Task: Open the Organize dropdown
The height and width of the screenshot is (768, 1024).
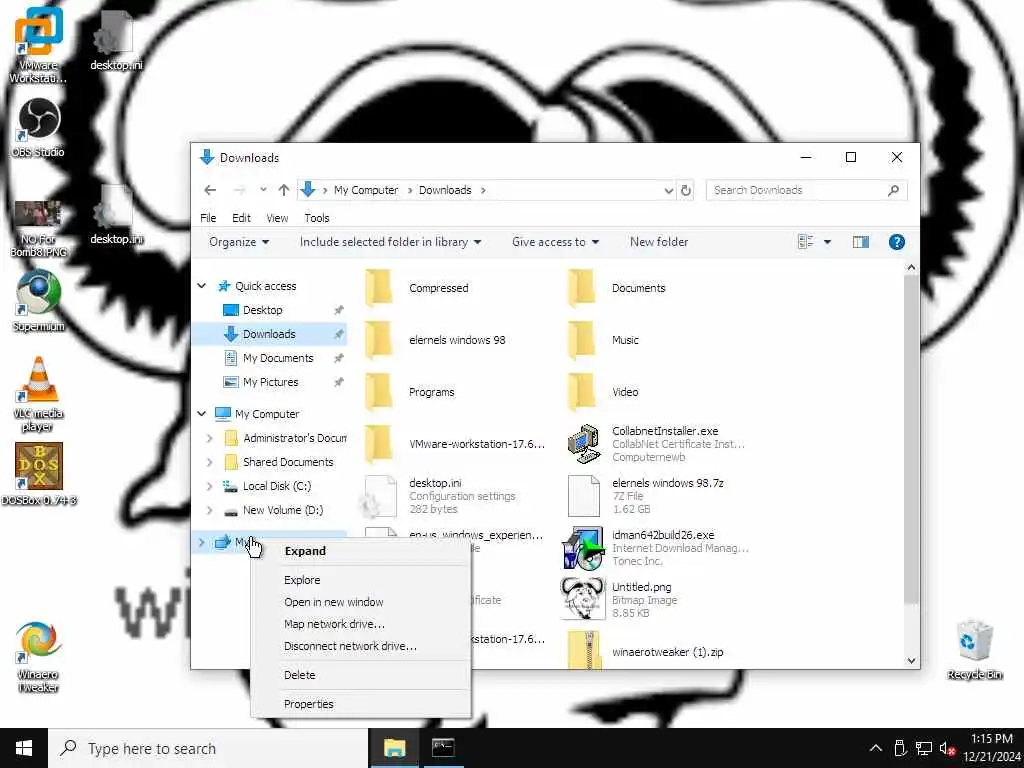Action: 239,242
